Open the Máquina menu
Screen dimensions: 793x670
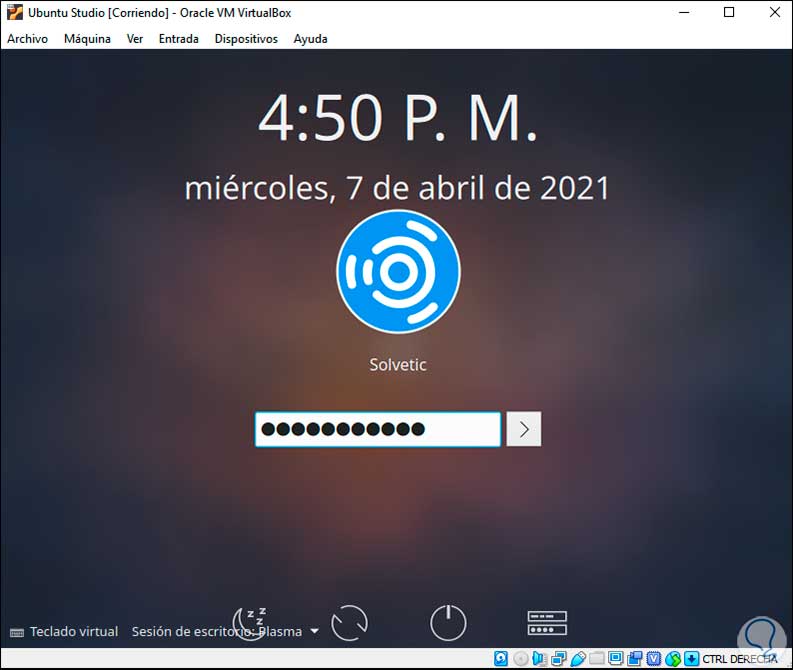point(87,39)
